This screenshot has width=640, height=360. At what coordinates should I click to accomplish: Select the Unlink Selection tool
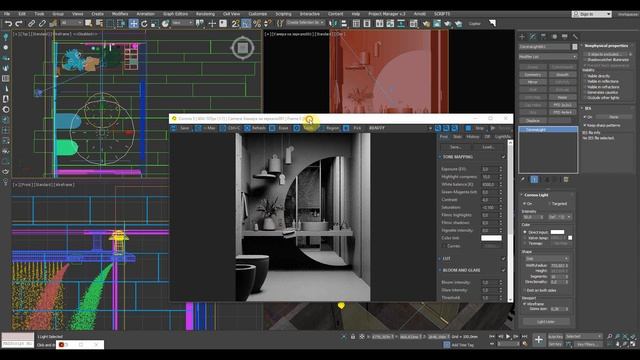[42, 24]
